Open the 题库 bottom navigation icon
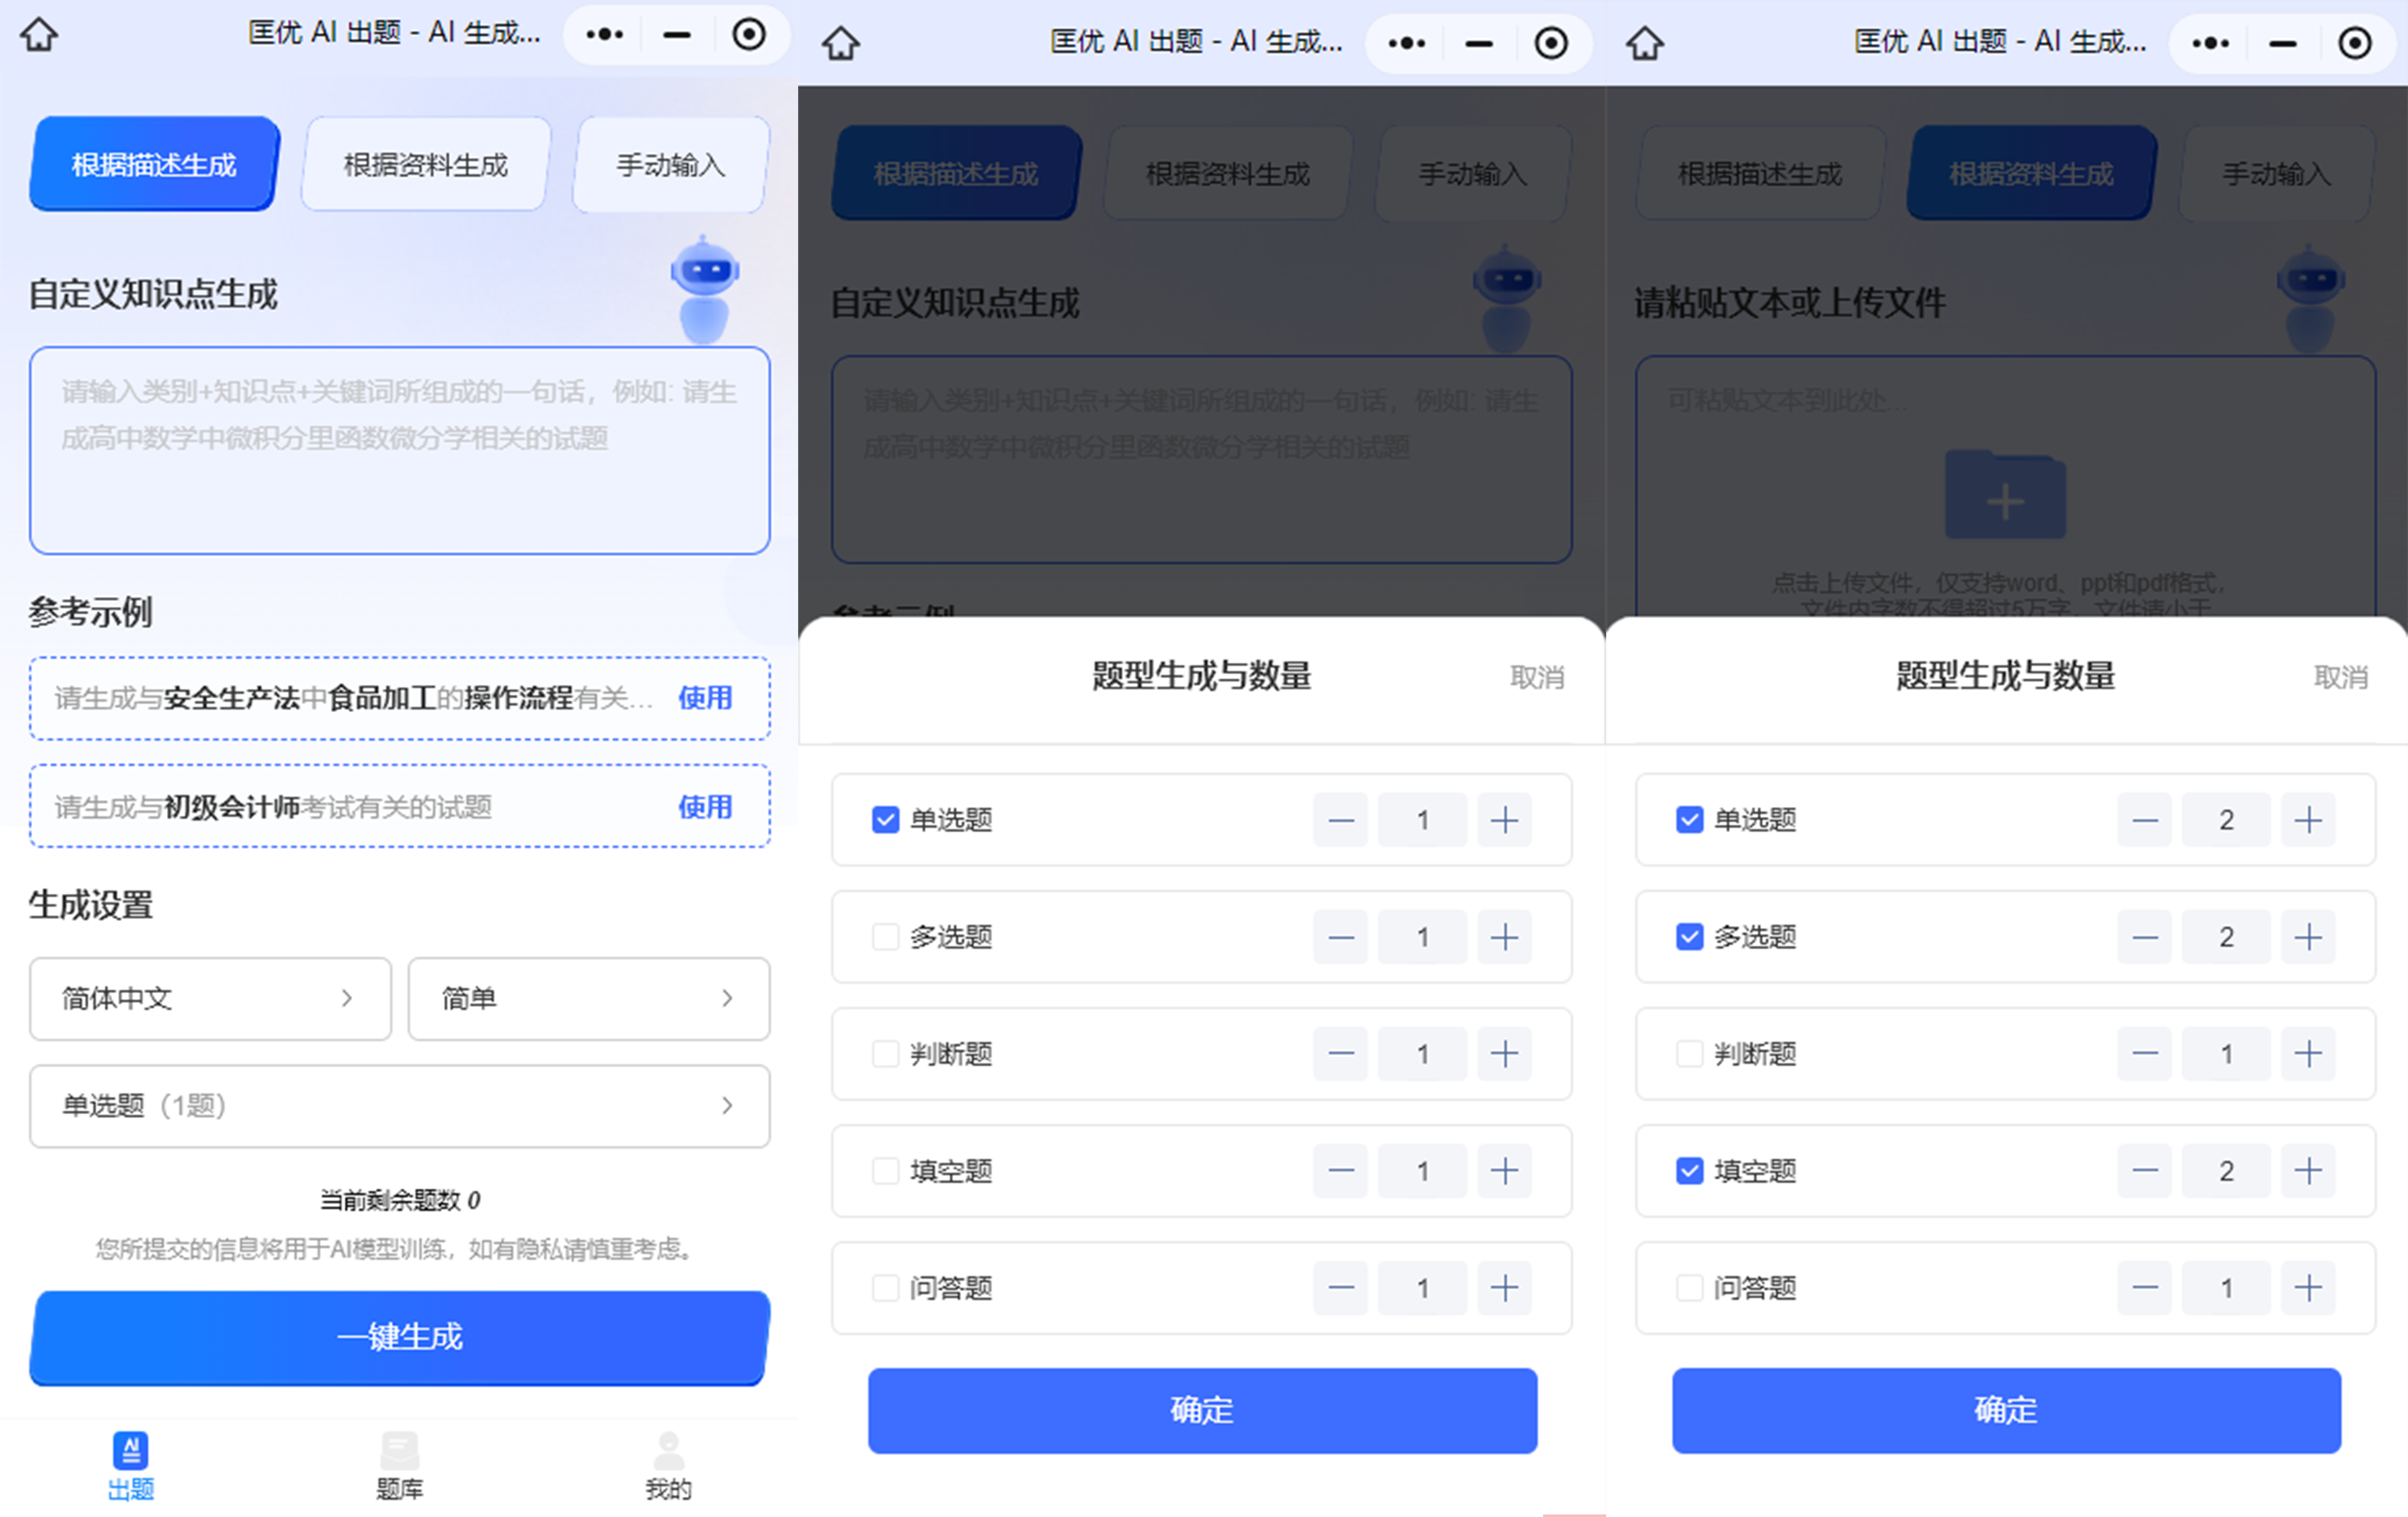 click(399, 1465)
